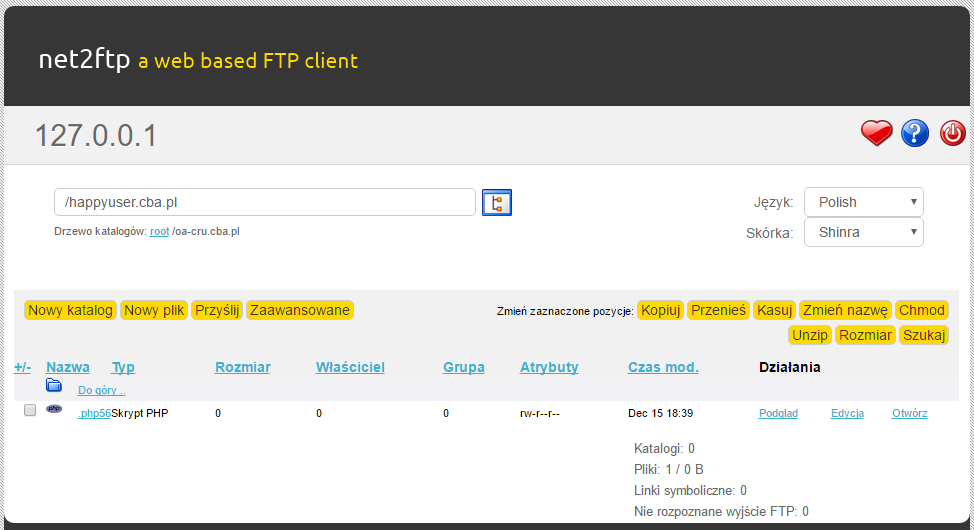This screenshot has width=974, height=530.
Task: Click the Nowy plik button
Action: [x=154, y=310]
